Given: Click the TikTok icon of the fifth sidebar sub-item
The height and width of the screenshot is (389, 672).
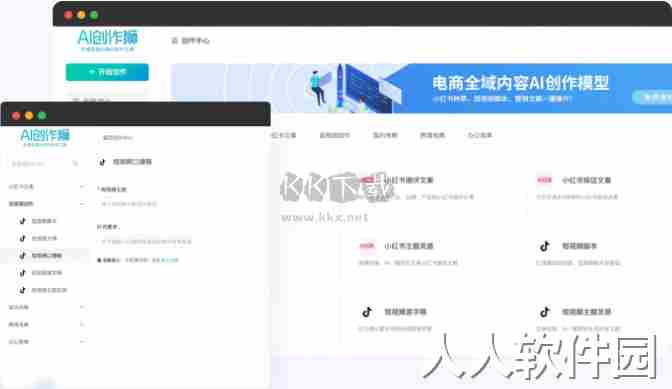Looking at the screenshot, I should pyautogui.click(x=22, y=290).
